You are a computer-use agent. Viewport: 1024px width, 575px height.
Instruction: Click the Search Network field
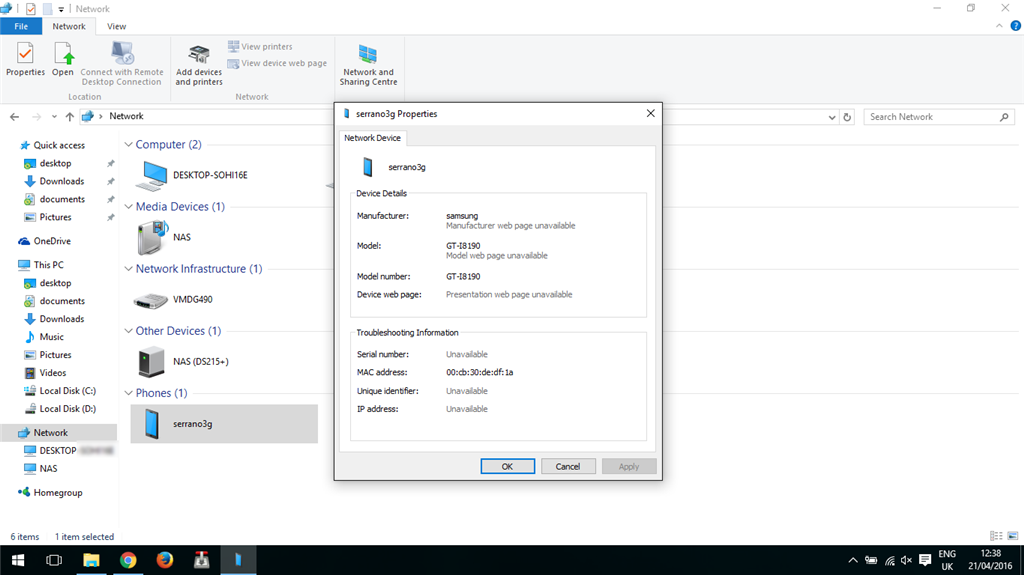(x=933, y=117)
